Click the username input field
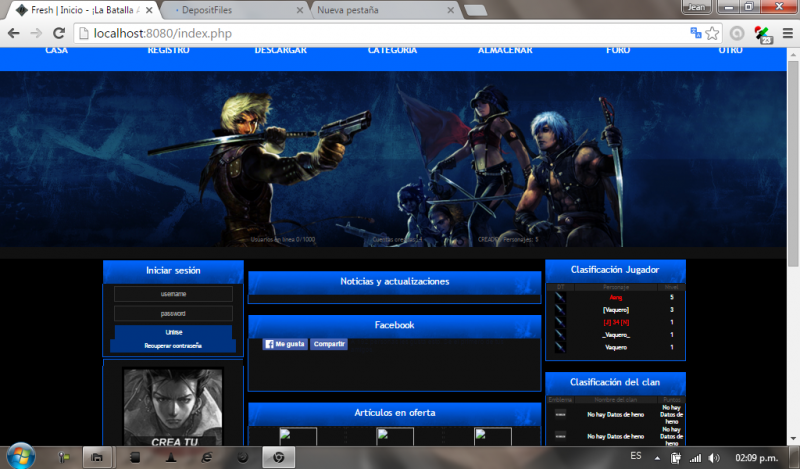This screenshot has width=800, height=469. pos(173,294)
